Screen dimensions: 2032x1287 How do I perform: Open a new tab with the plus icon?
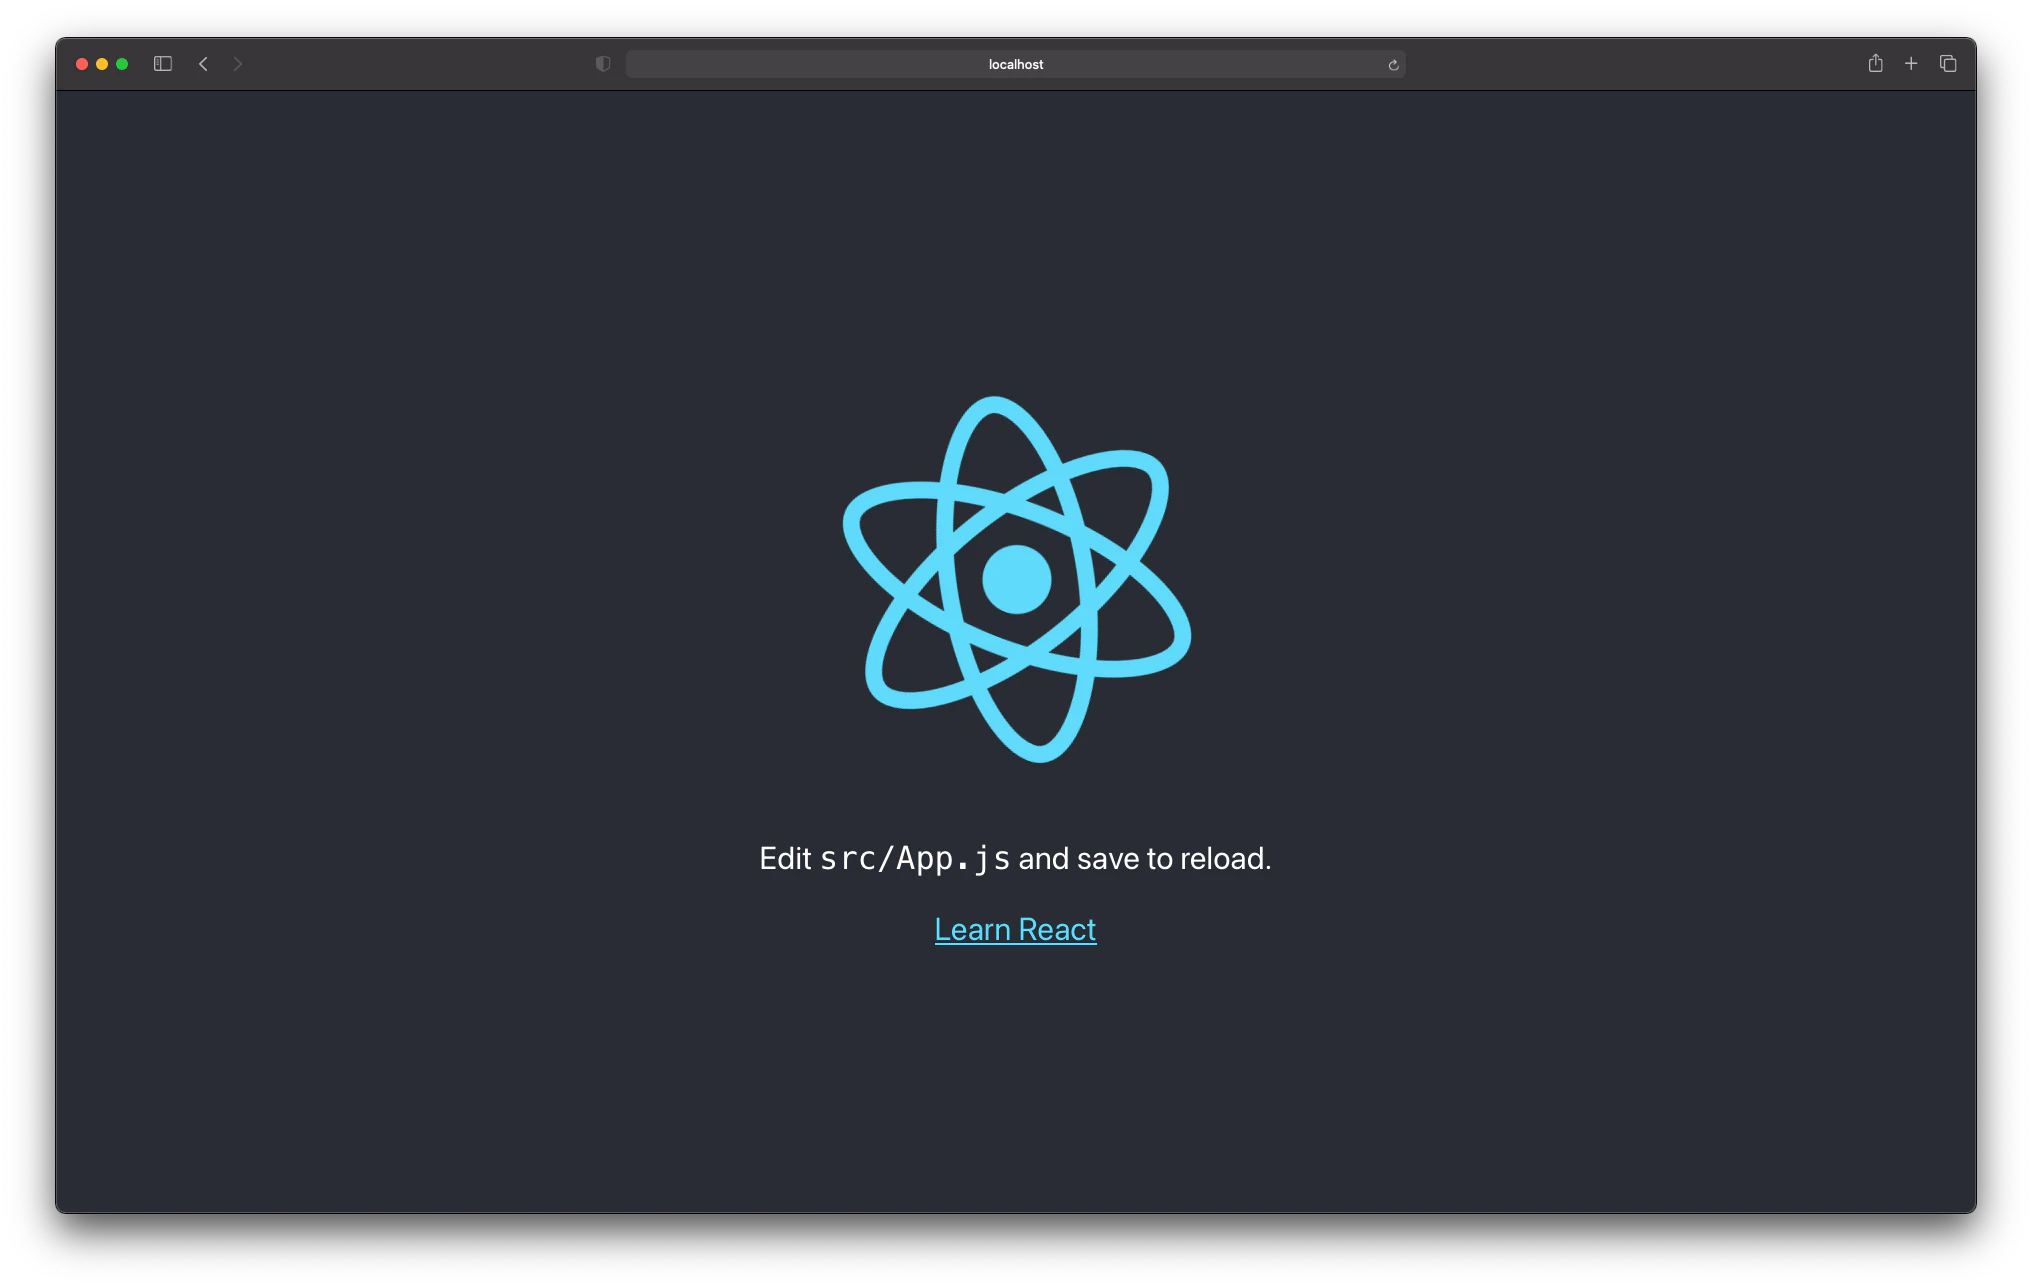pos(1911,63)
